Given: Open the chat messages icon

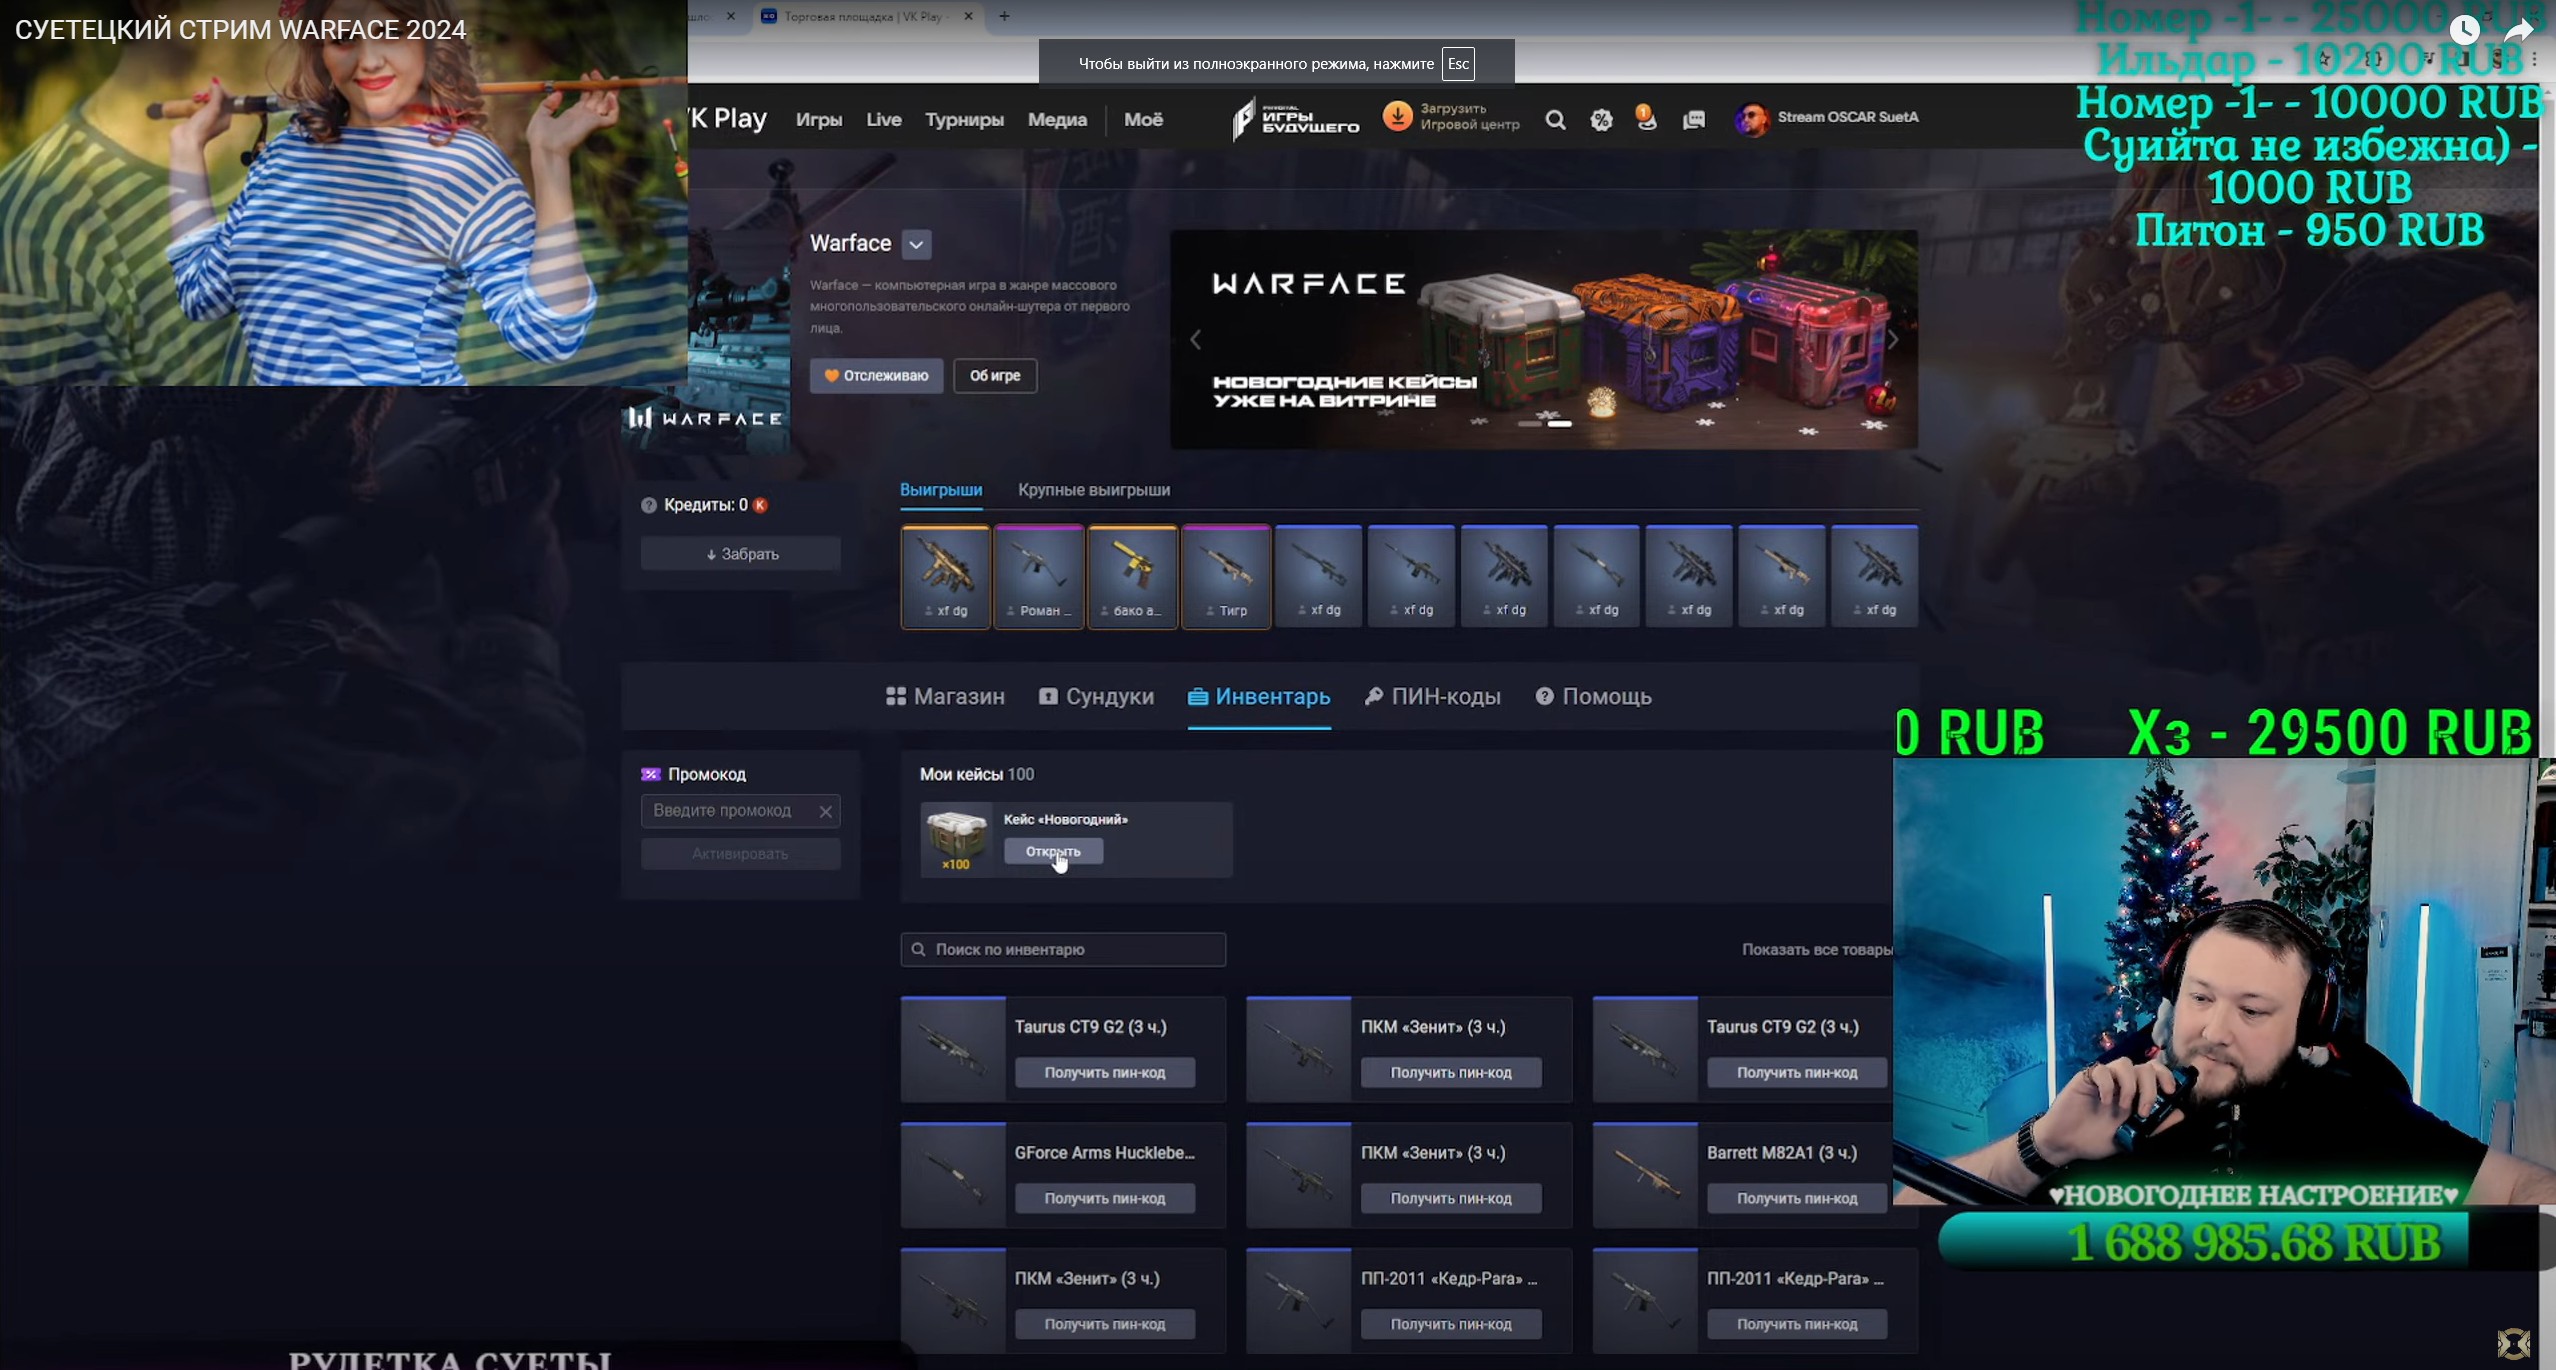Looking at the screenshot, I should [1694, 120].
